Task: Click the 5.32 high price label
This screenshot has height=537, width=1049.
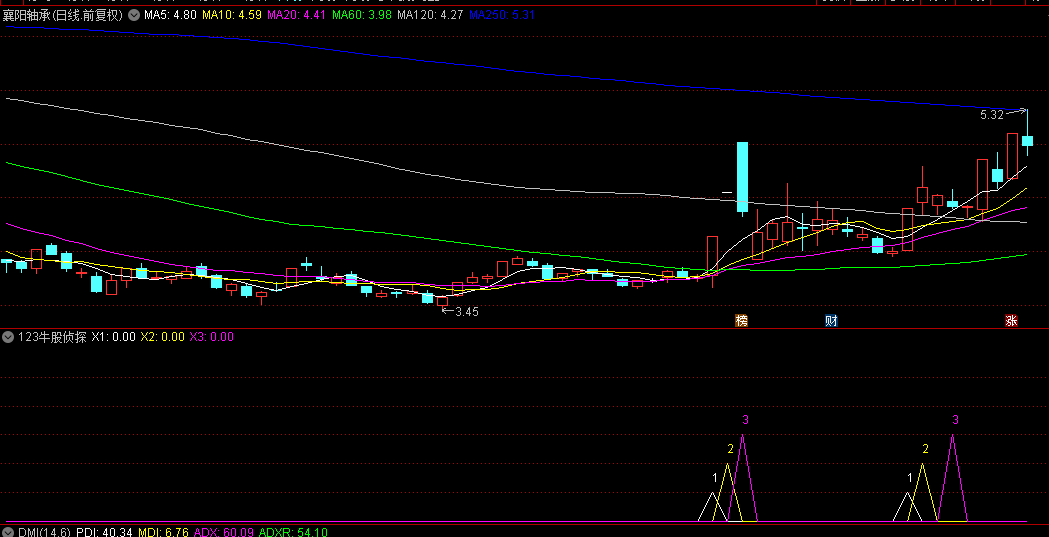Action: (992, 115)
